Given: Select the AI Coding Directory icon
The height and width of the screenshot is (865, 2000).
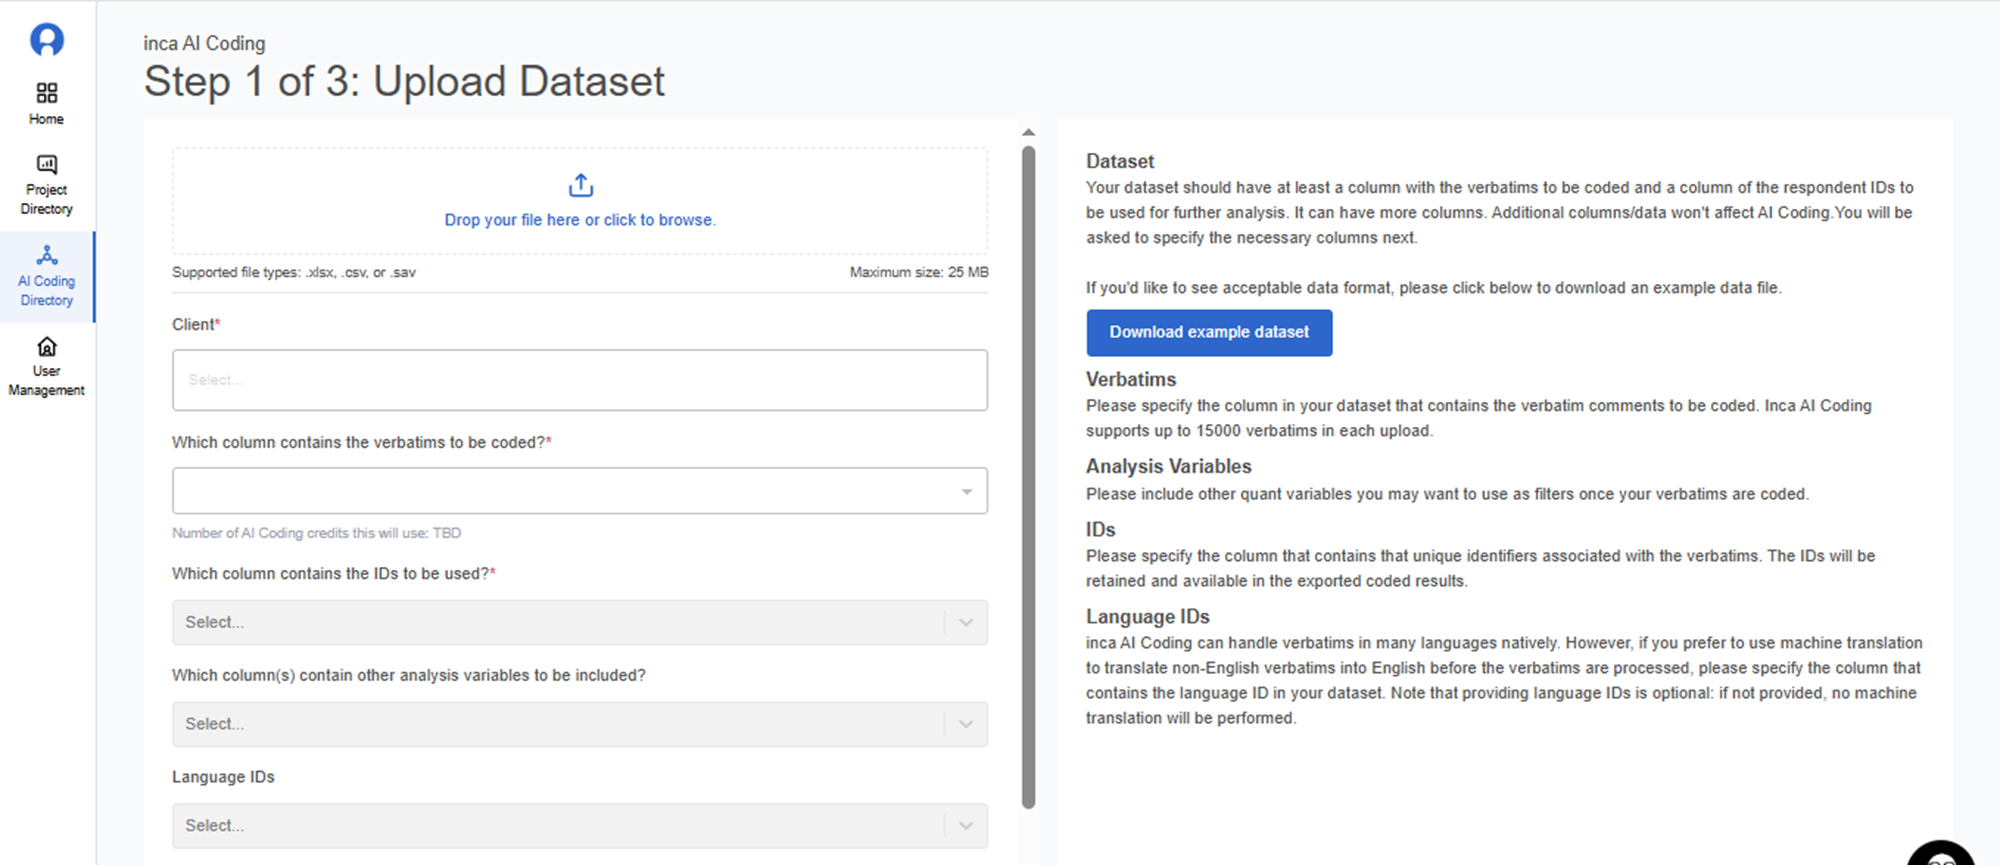Looking at the screenshot, I should 47,255.
